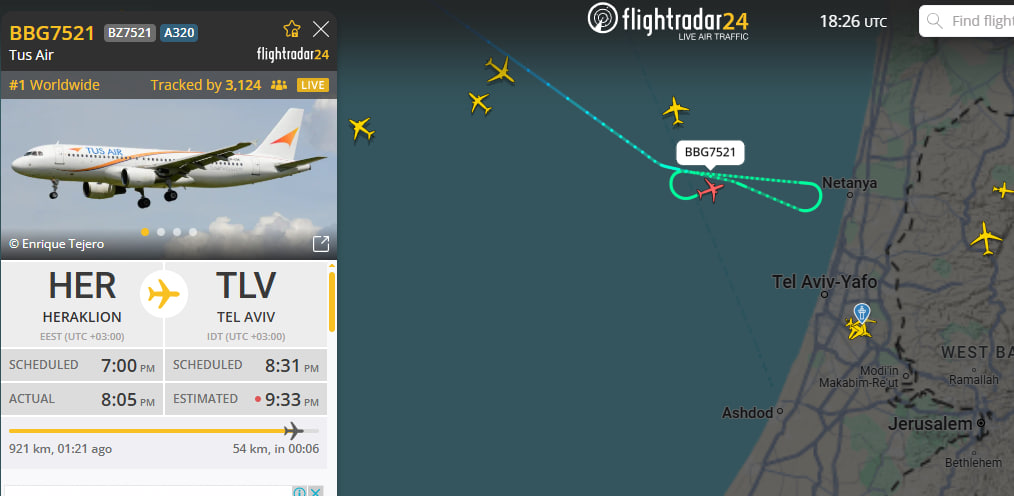Click the search magnifier icon
The height and width of the screenshot is (496, 1014).
click(x=934, y=21)
